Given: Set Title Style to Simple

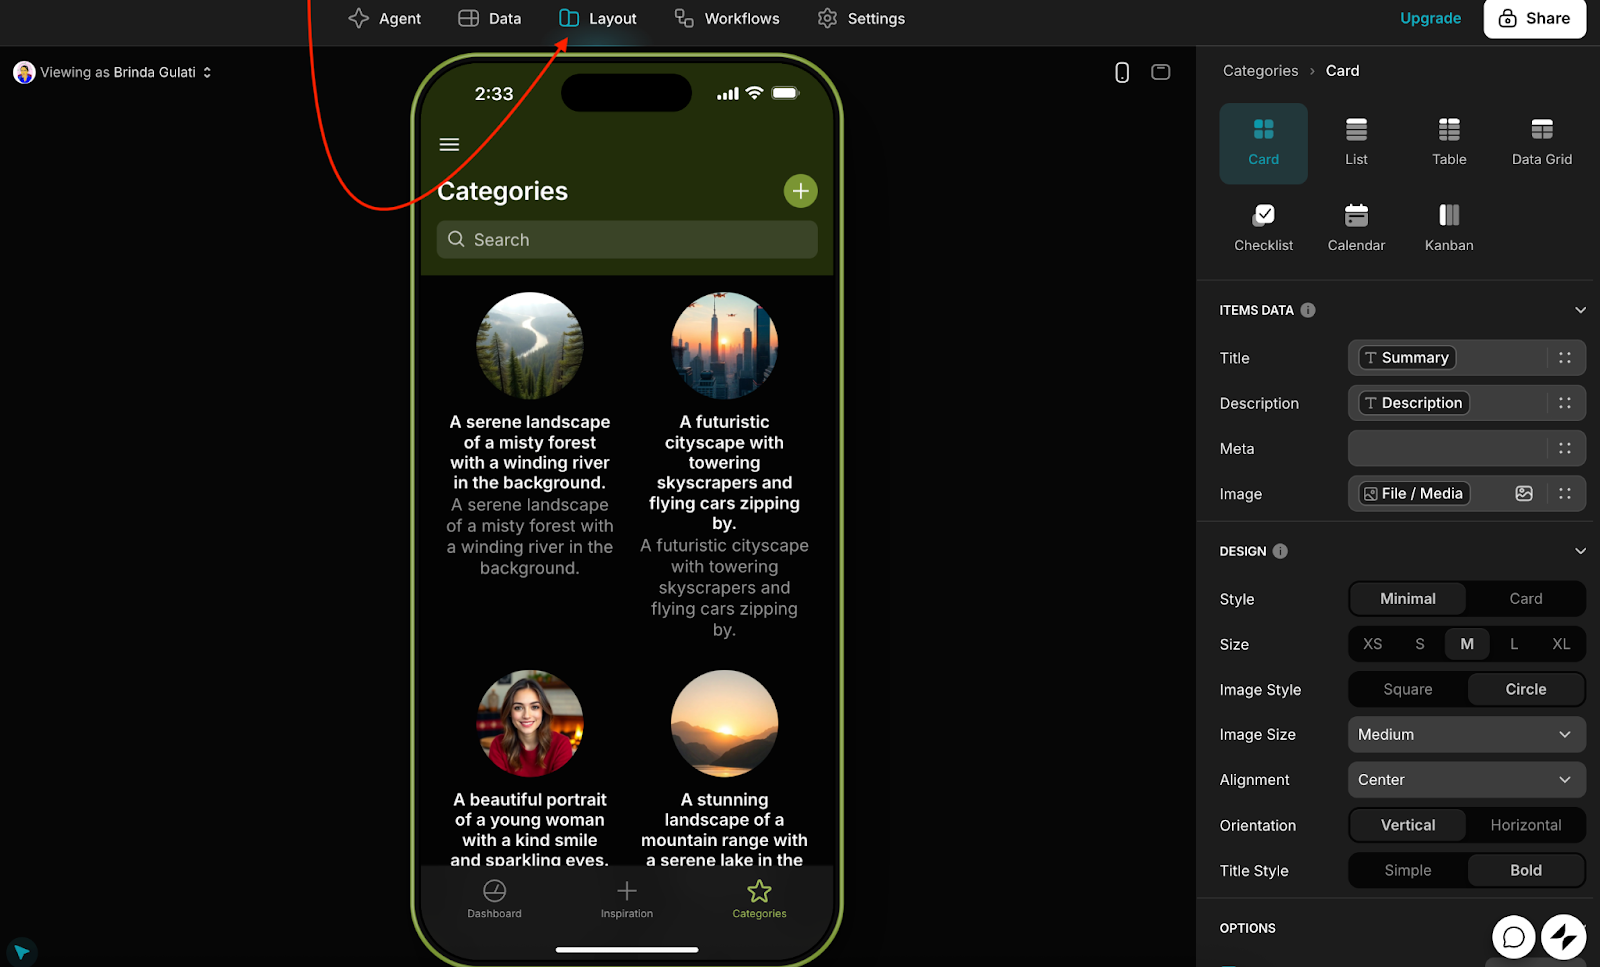Looking at the screenshot, I should [1407, 870].
